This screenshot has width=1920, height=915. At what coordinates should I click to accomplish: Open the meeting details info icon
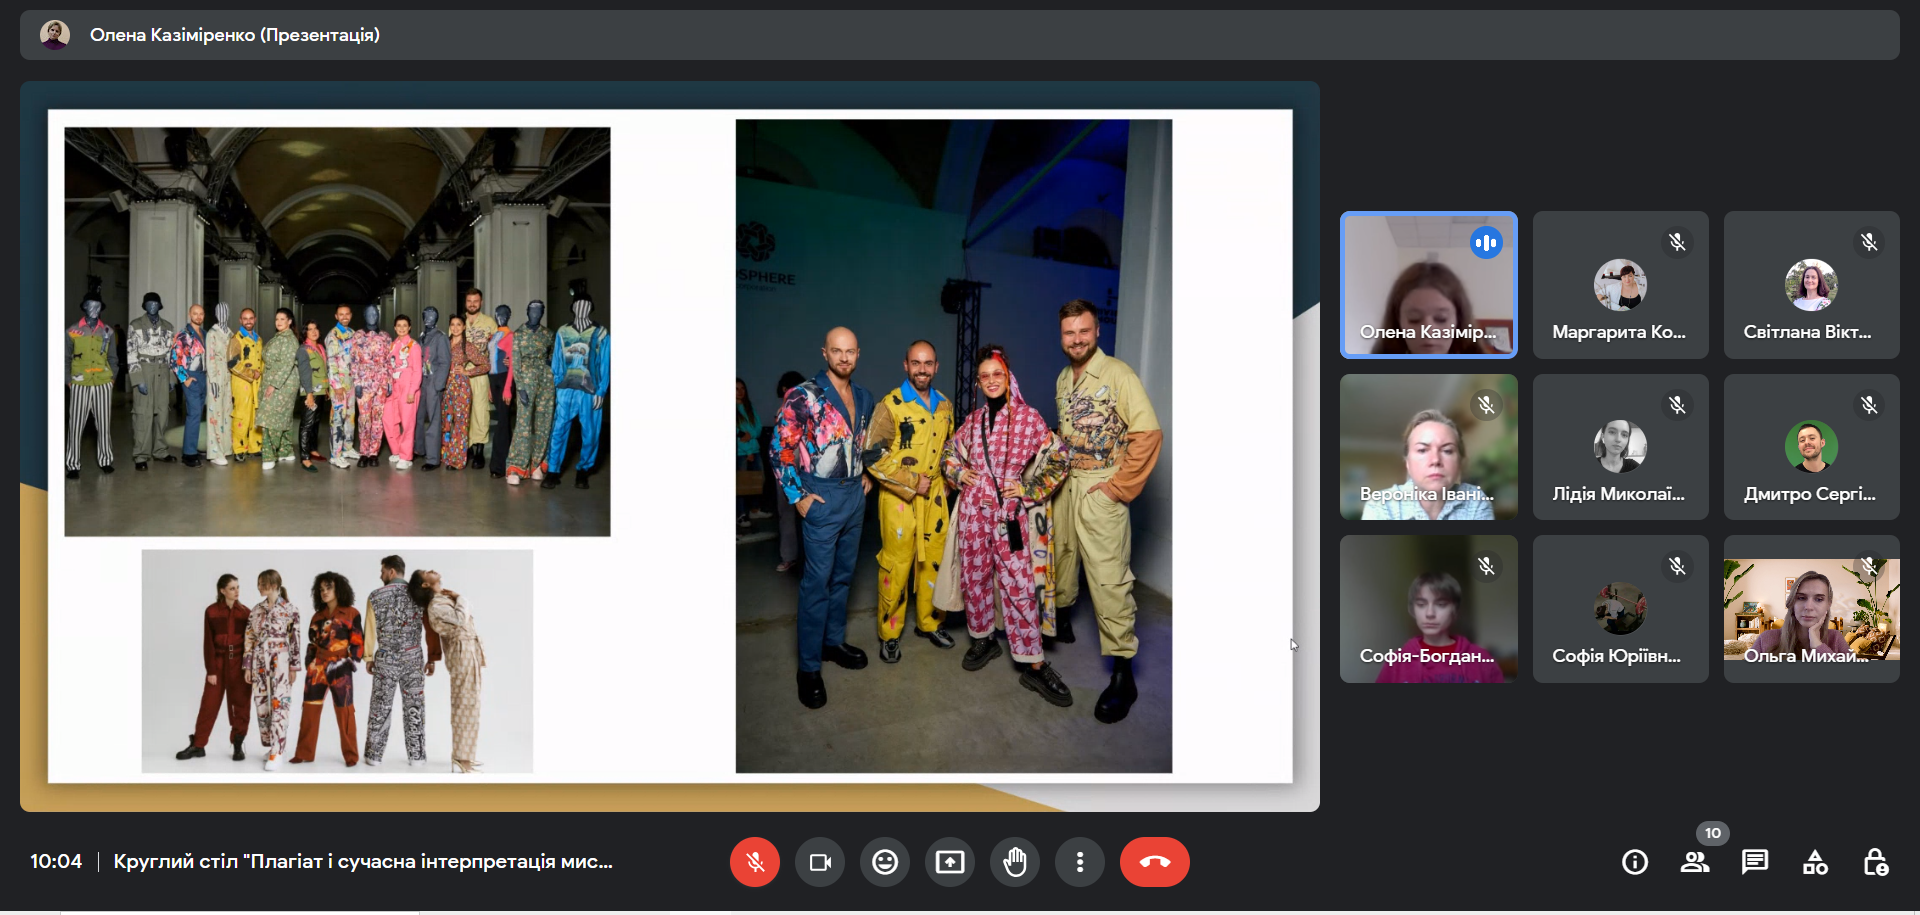[1635, 862]
